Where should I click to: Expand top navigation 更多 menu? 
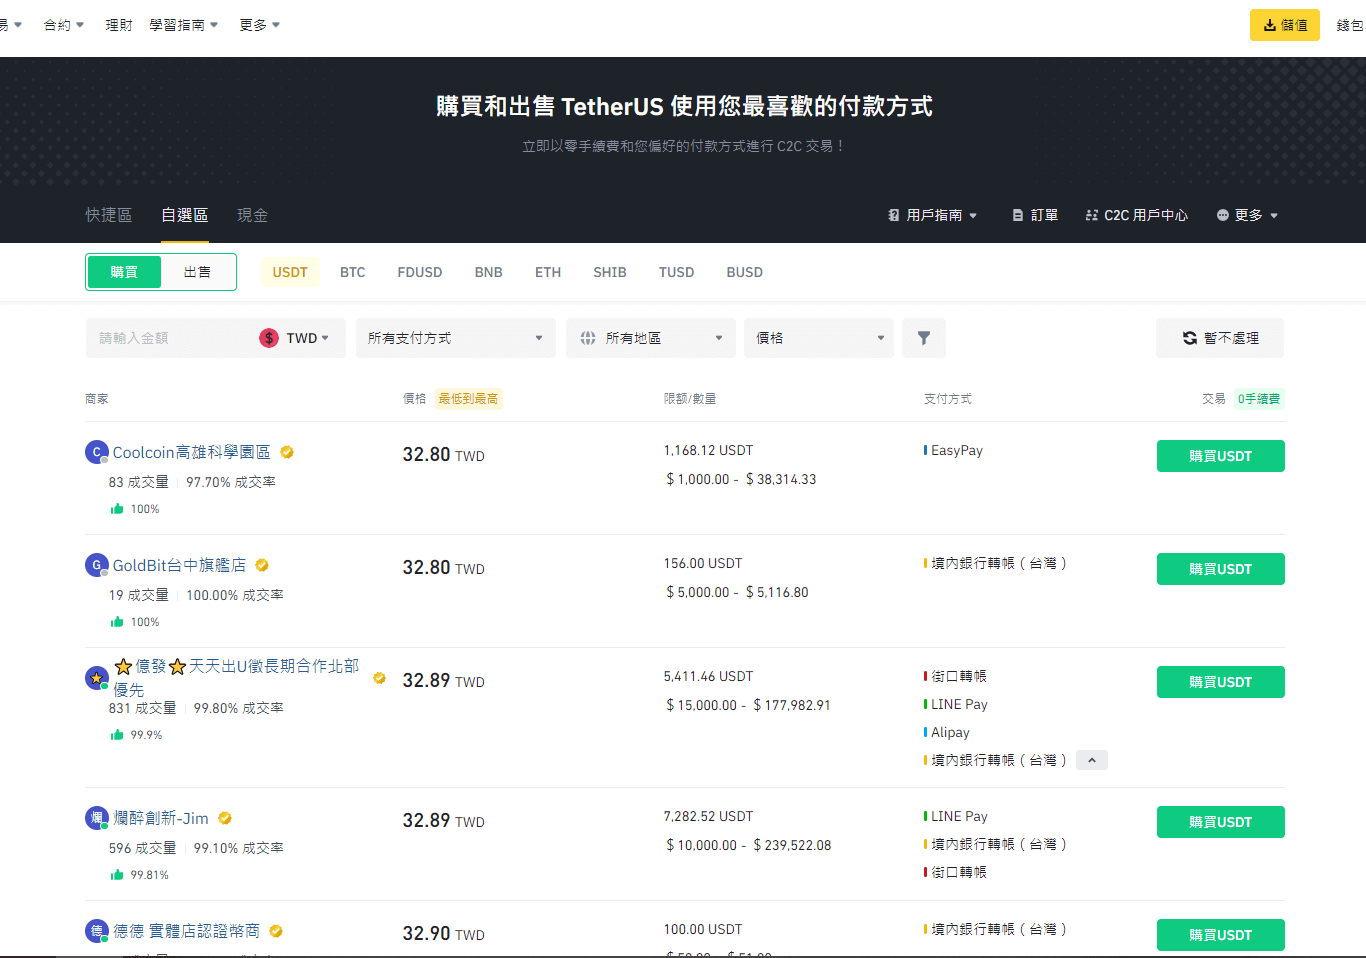(260, 25)
